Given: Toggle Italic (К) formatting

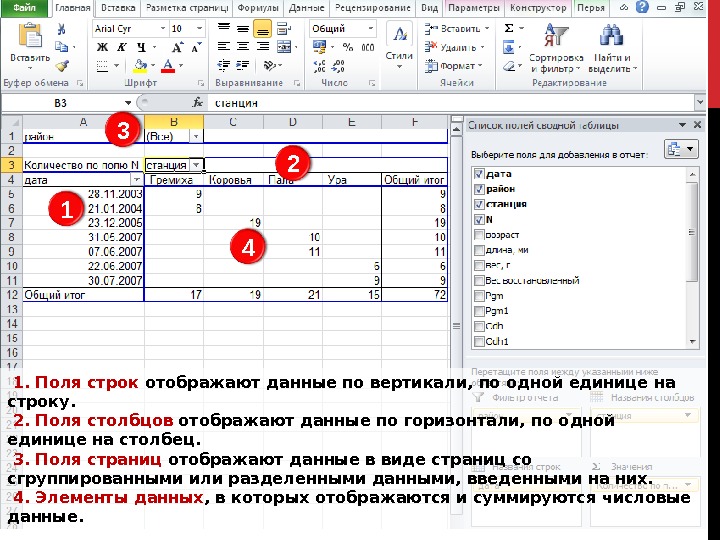Looking at the screenshot, I should tap(122, 47).
